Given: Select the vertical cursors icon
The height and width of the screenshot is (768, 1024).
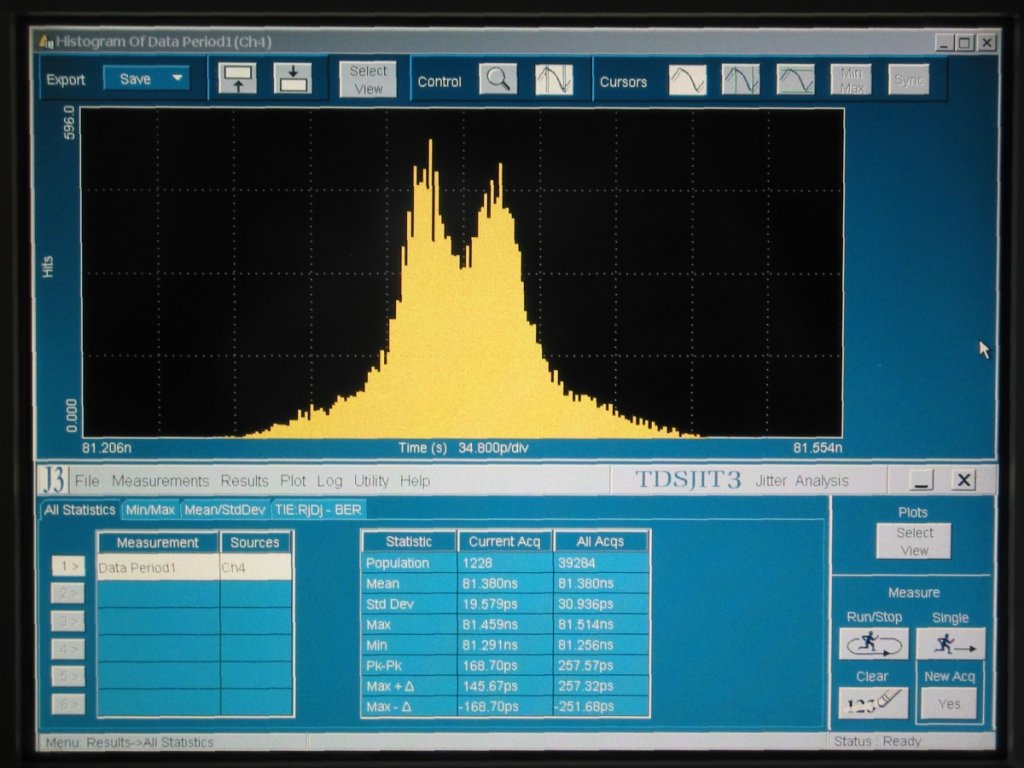Looking at the screenshot, I should (741, 80).
